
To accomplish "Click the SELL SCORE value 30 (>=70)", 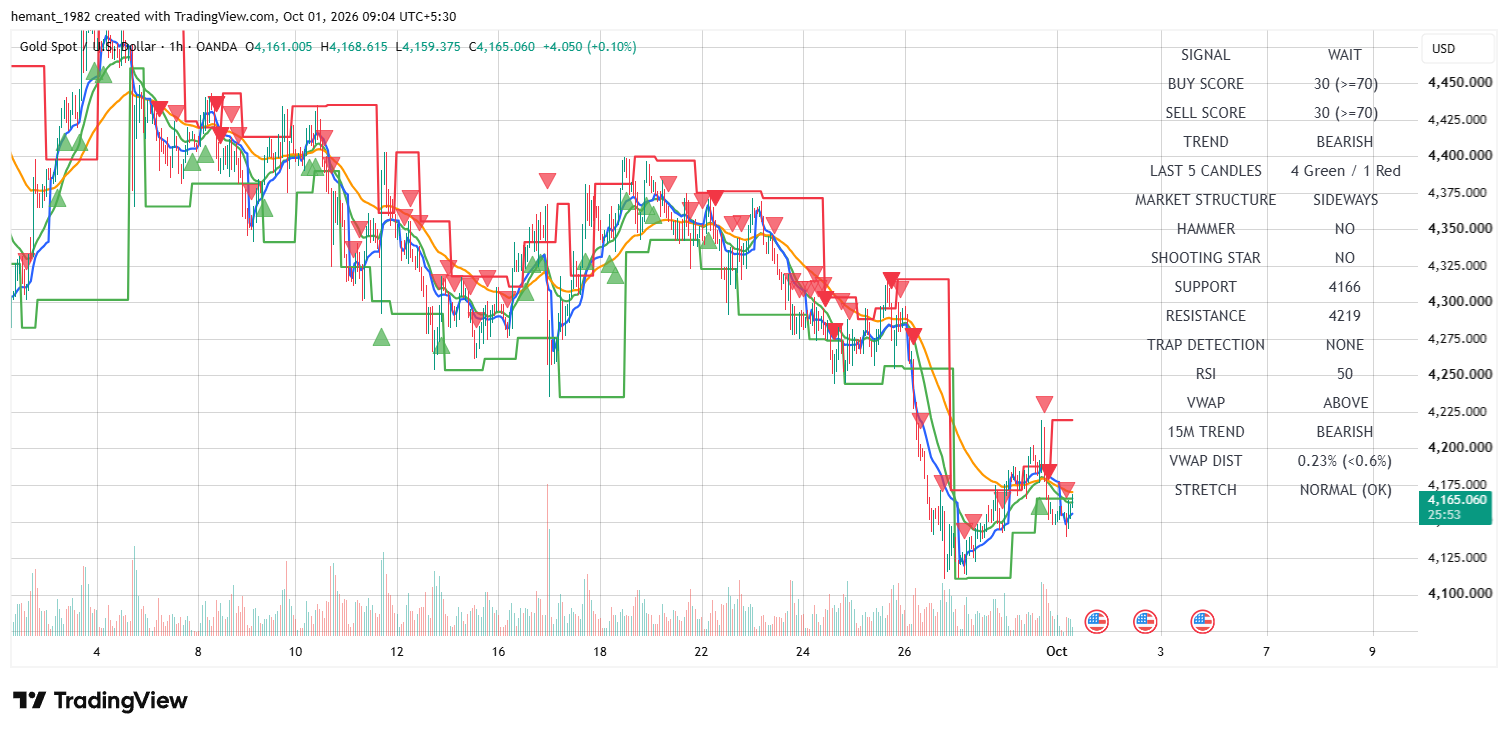I will (x=1345, y=113).
